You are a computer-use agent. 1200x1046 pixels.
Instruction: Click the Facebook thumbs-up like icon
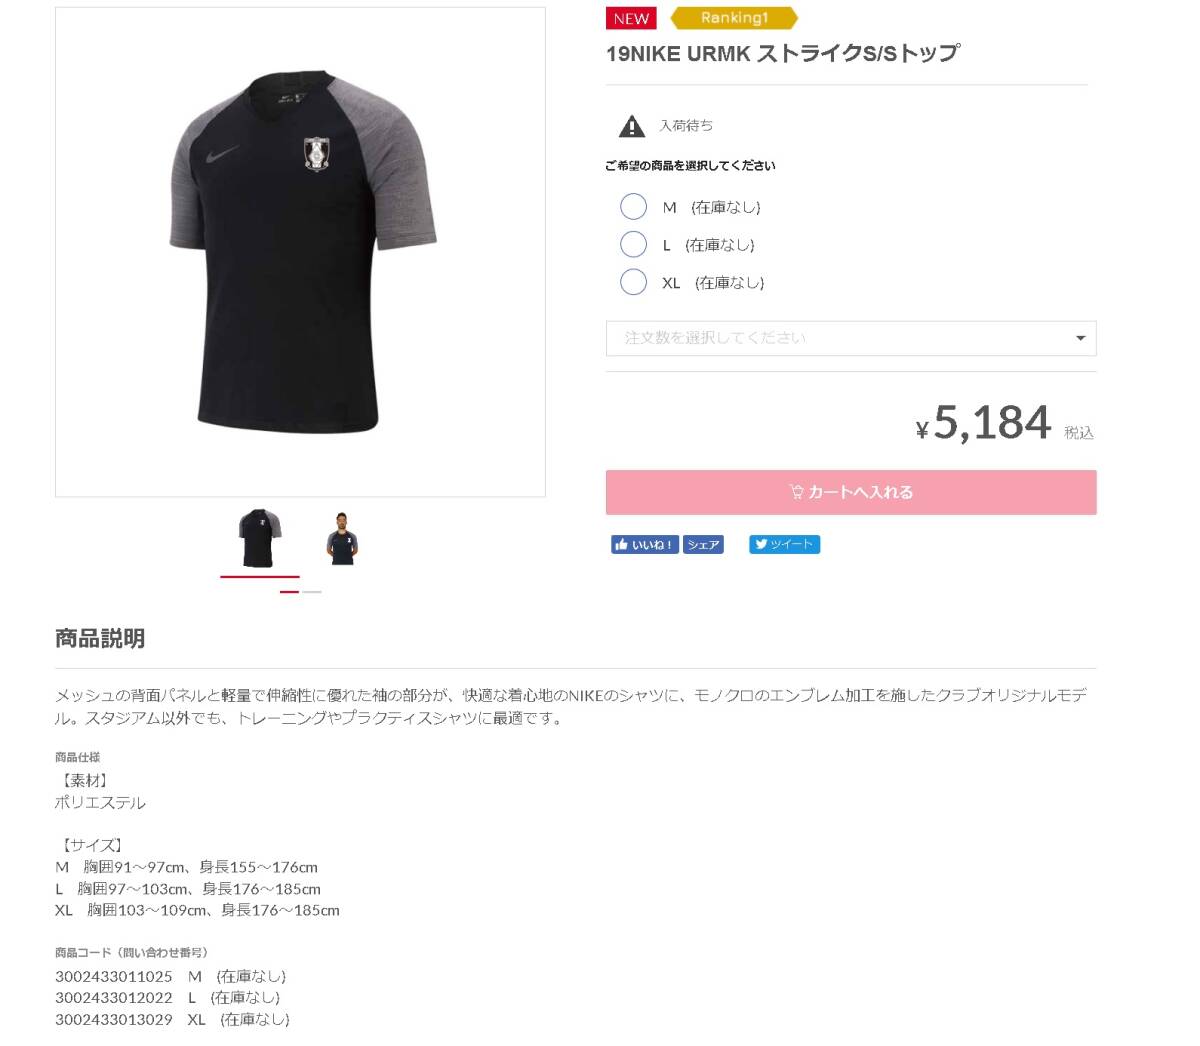click(621, 545)
